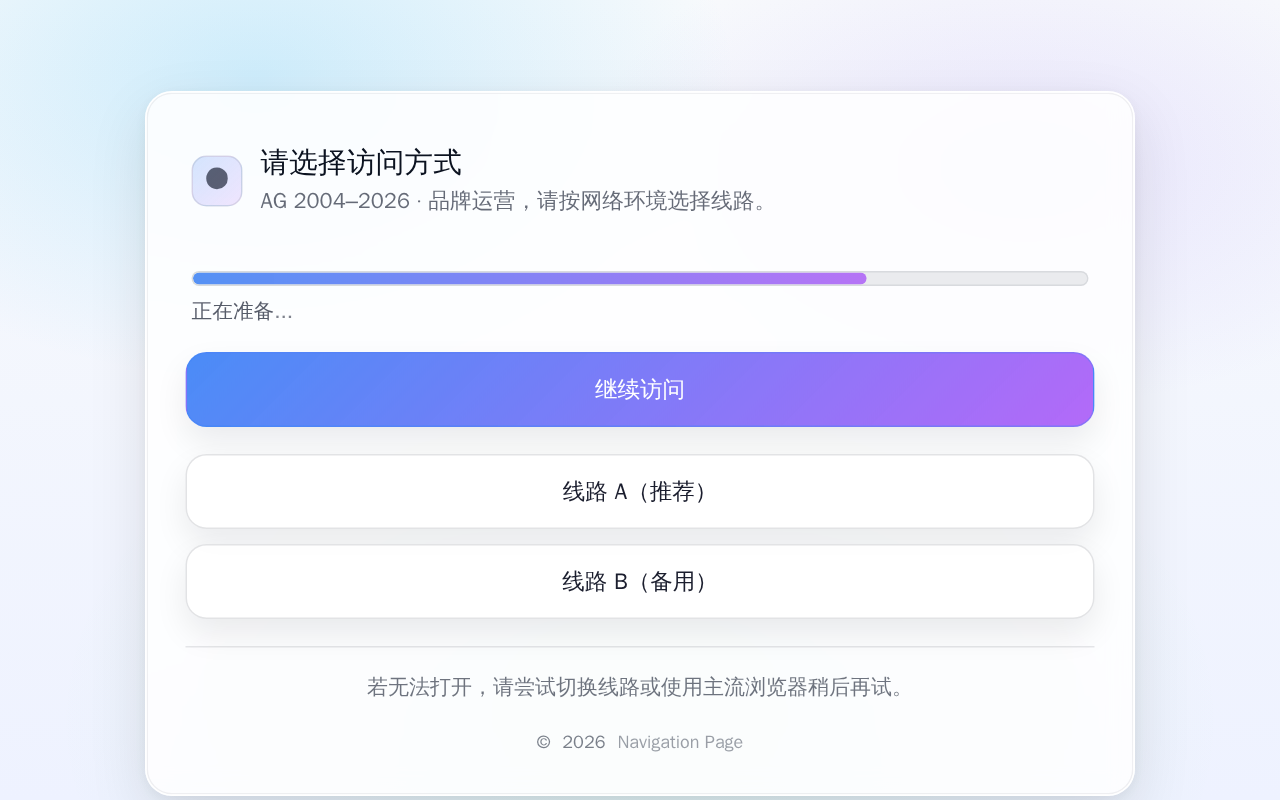Choose 线路 B（备用）option
This screenshot has width=1280, height=800.
point(639,582)
